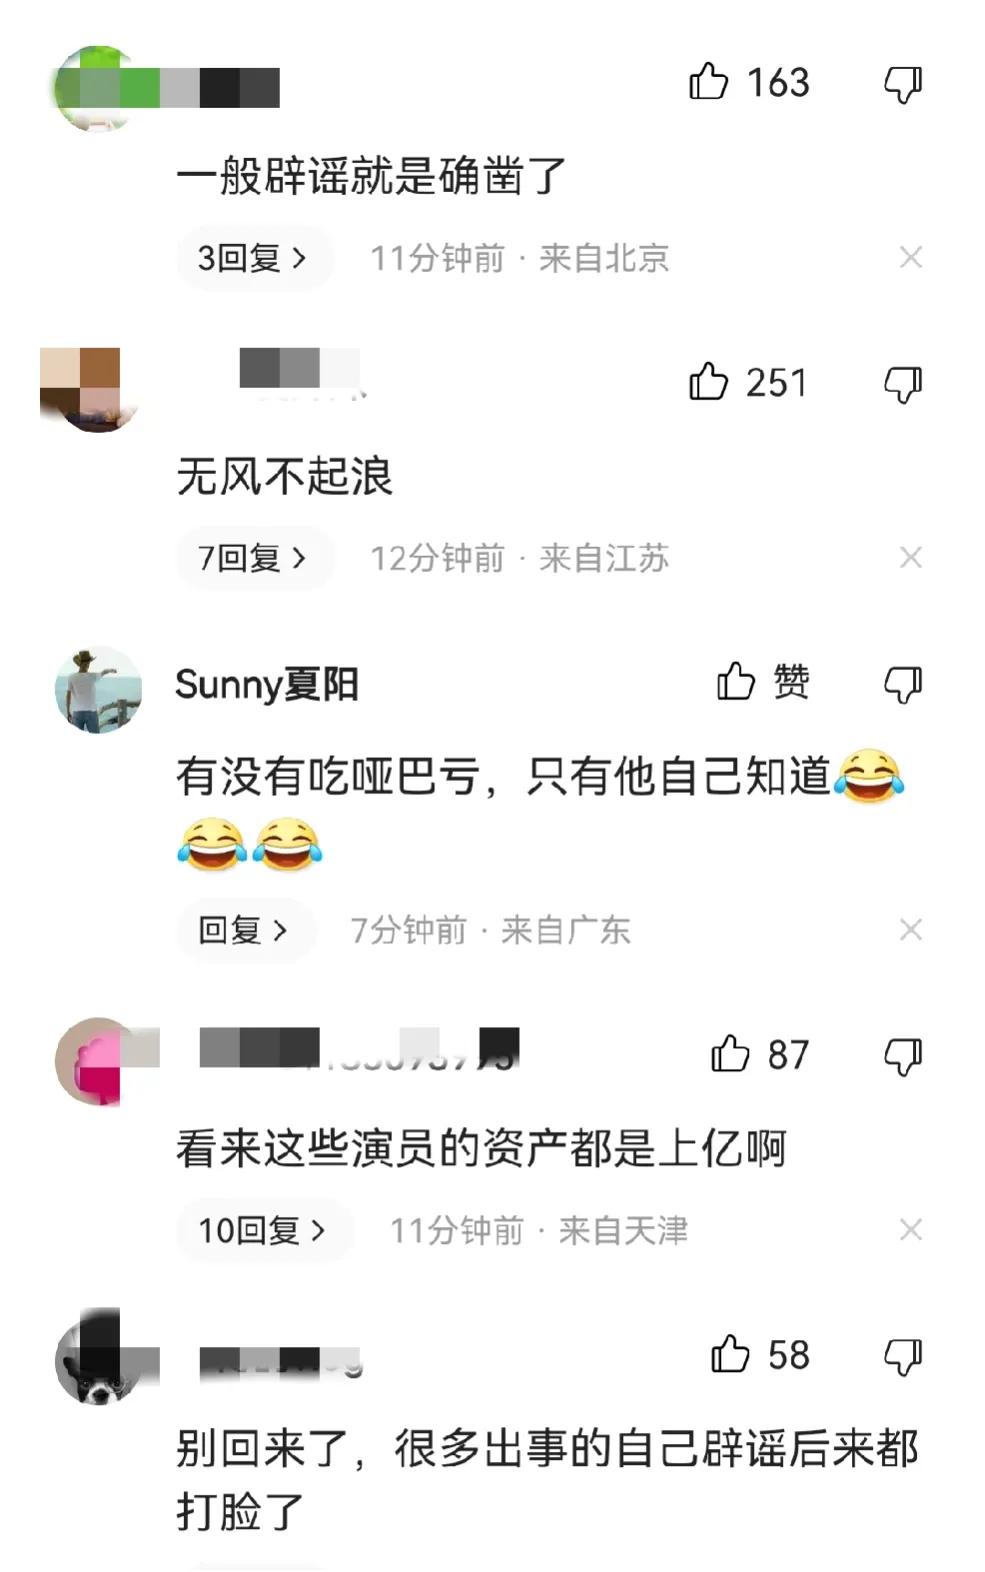This screenshot has width=985, height=1572.
Task: Open the Sunny夏阳 username link
Action: [266, 685]
